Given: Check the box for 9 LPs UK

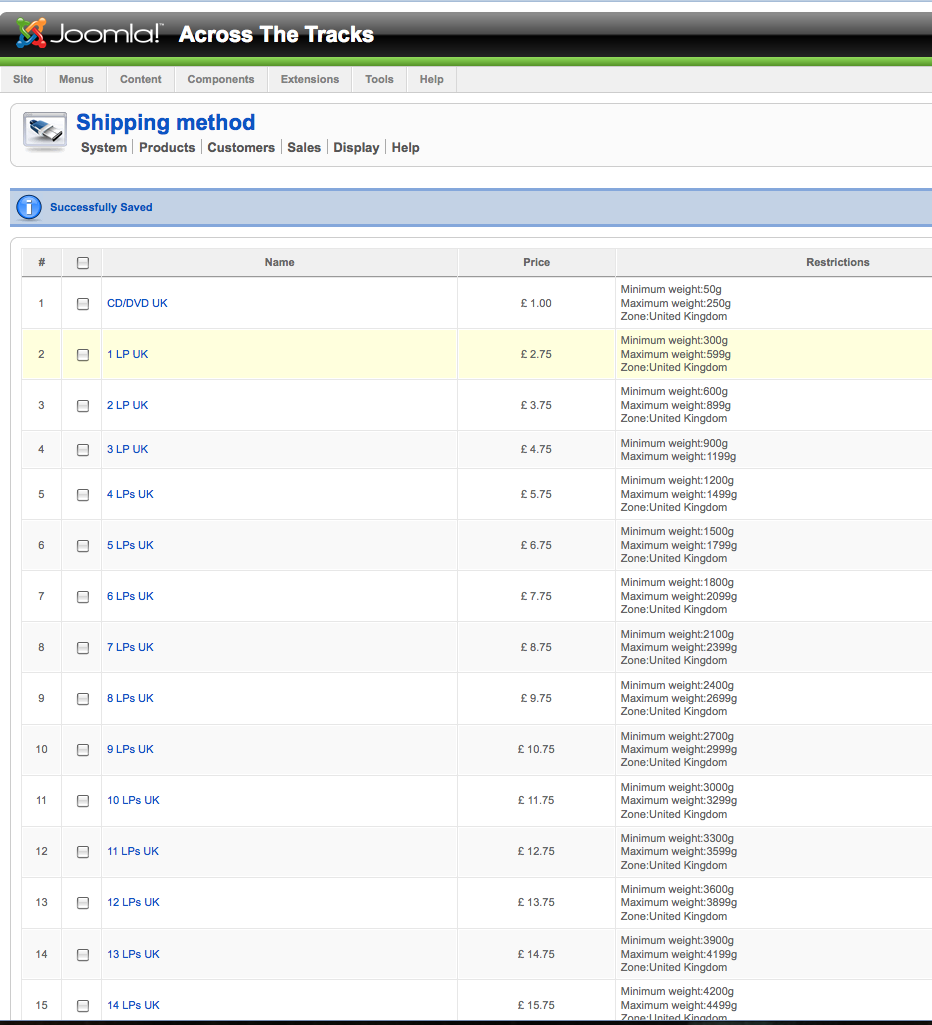Looking at the screenshot, I should point(83,750).
